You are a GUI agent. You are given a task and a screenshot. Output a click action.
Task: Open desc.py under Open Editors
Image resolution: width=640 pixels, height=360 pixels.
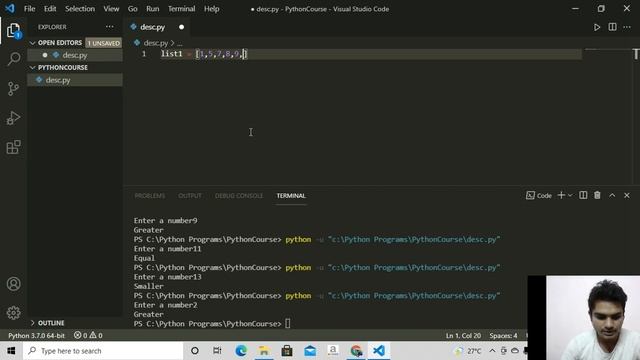click(x=75, y=55)
